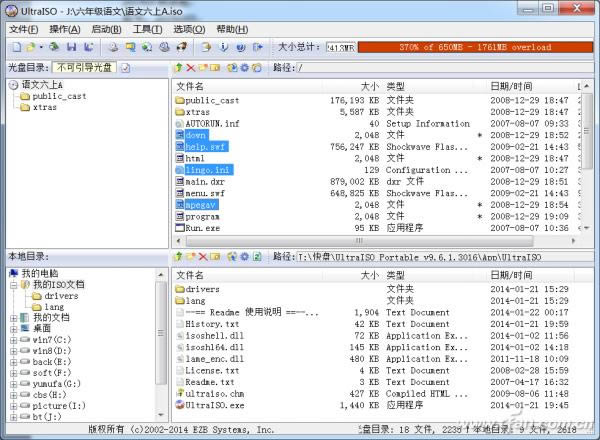Open the 文件(F) menu

pos(24,29)
